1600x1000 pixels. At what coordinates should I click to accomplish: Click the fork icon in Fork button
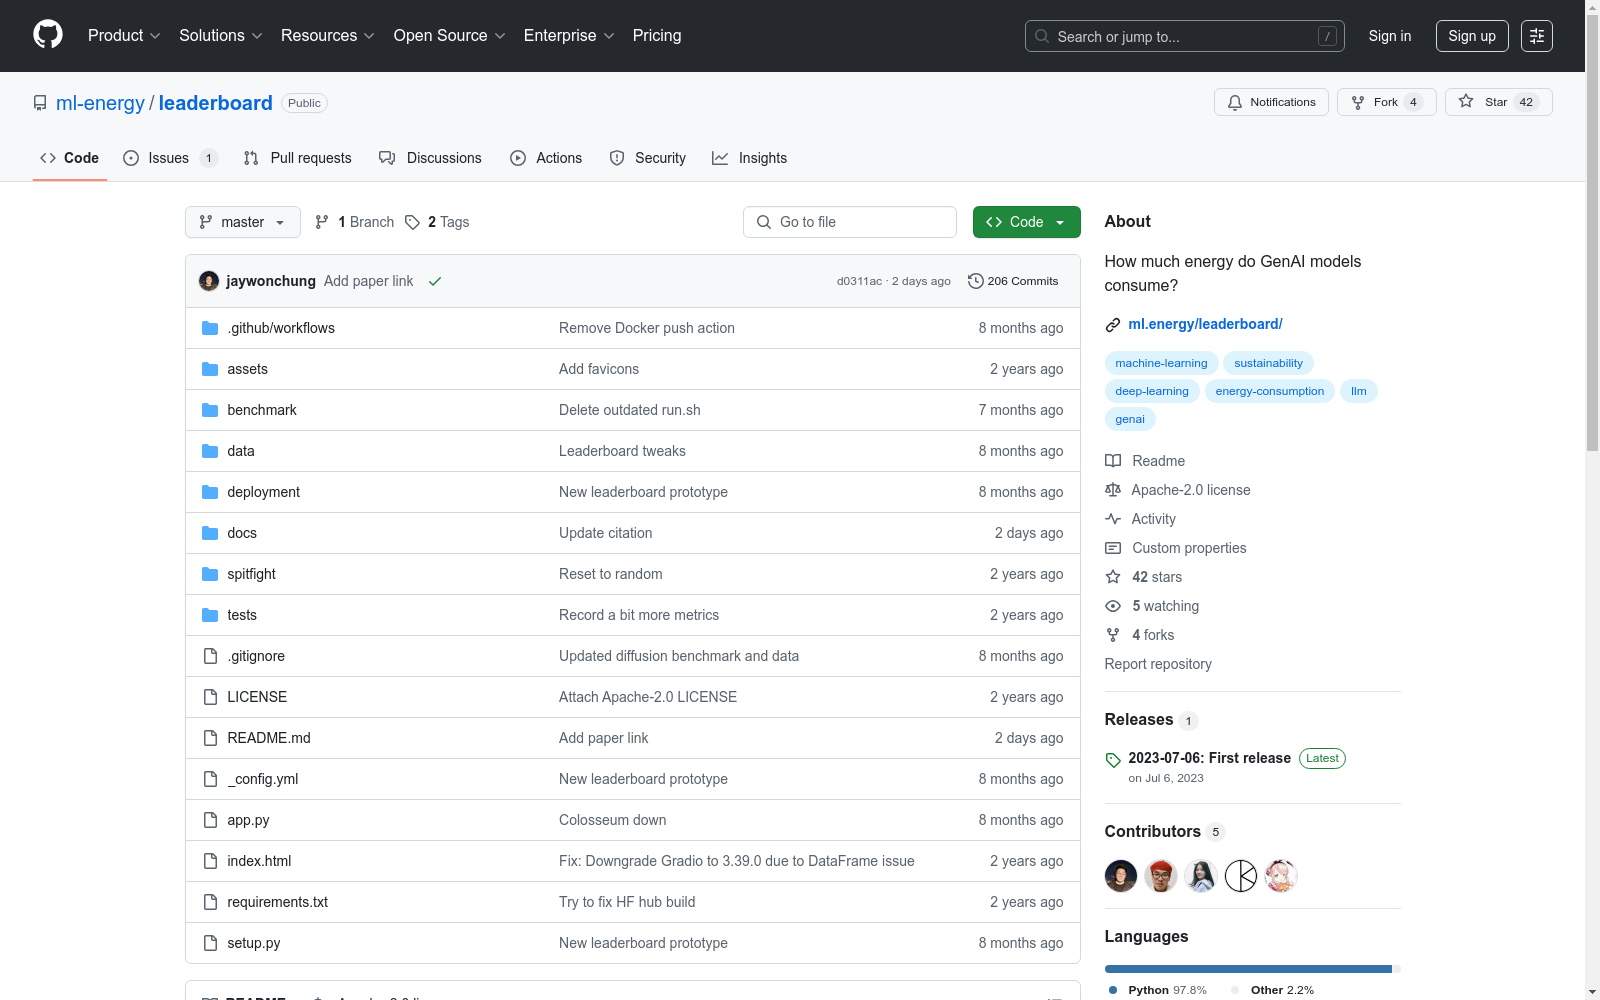(x=1358, y=103)
